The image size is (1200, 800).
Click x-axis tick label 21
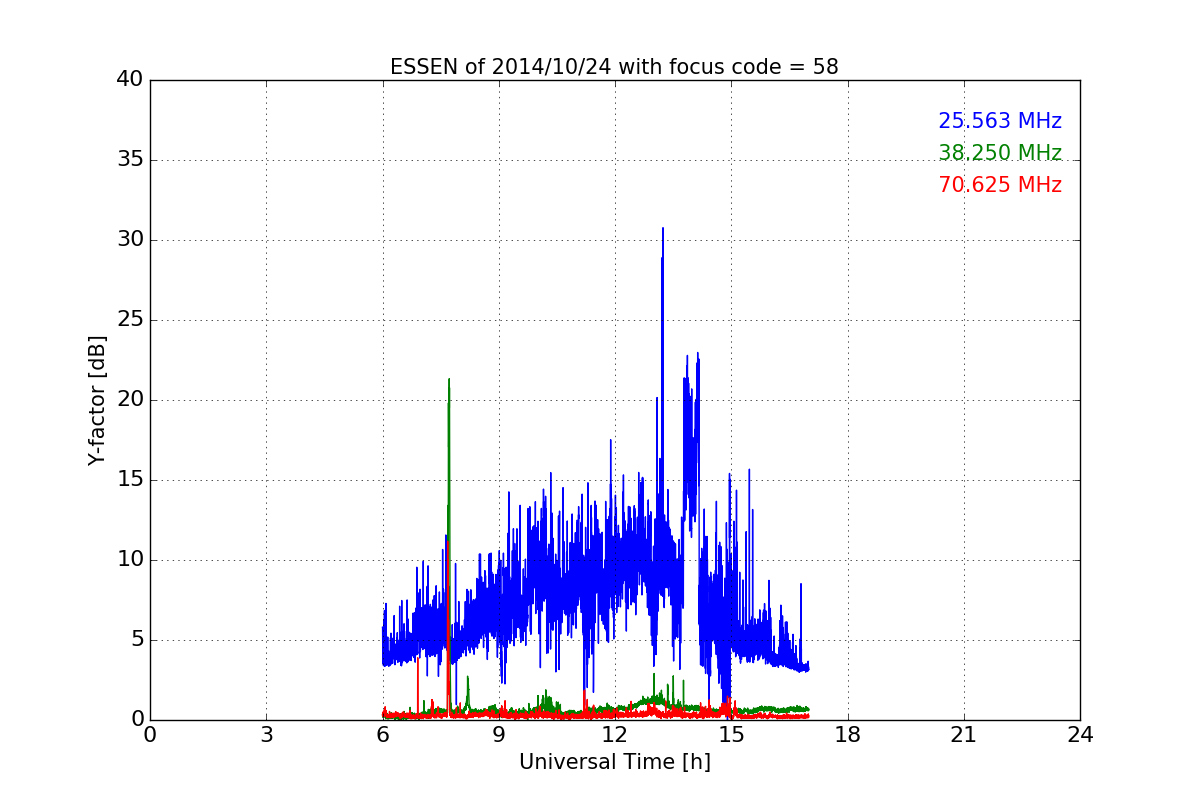(x=964, y=734)
